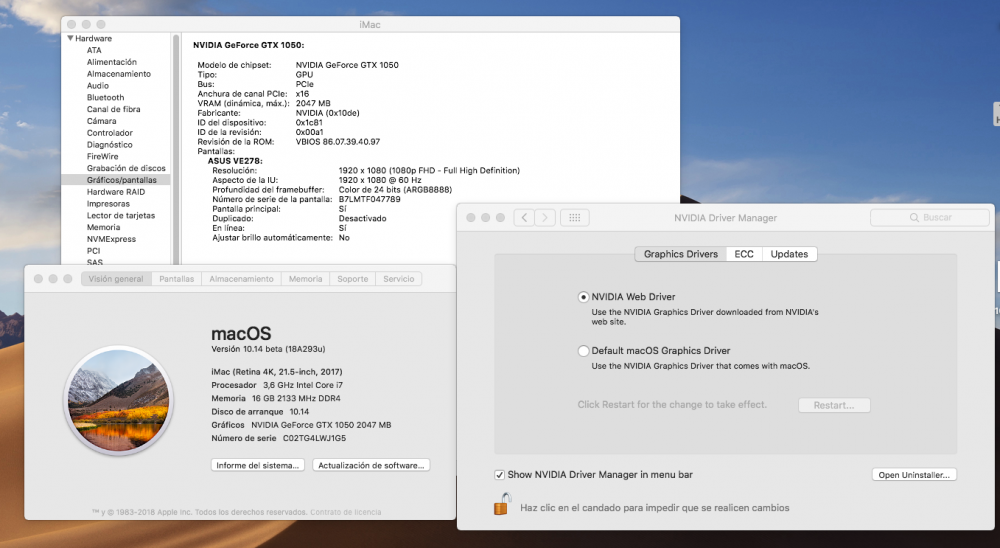Select NVMExpress in sidebar

112,239
